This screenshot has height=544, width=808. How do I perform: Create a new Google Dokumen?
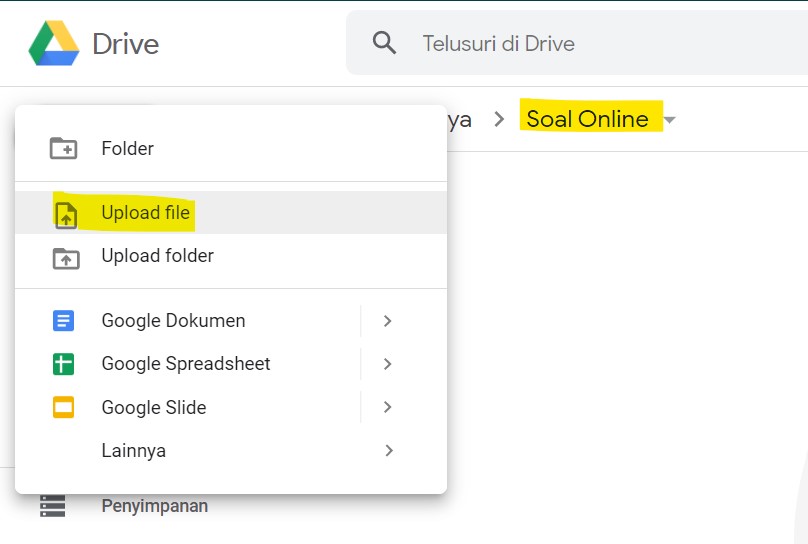pyautogui.click(x=188, y=320)
